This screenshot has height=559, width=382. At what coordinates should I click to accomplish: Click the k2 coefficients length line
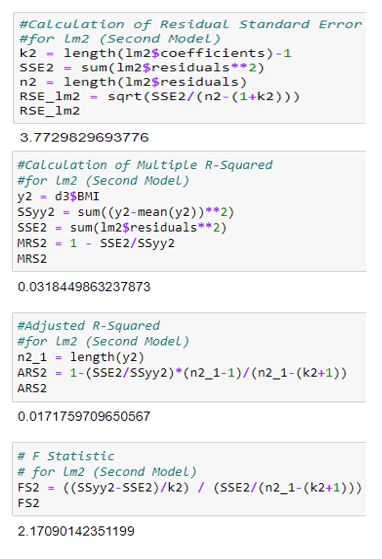[155, 53]
